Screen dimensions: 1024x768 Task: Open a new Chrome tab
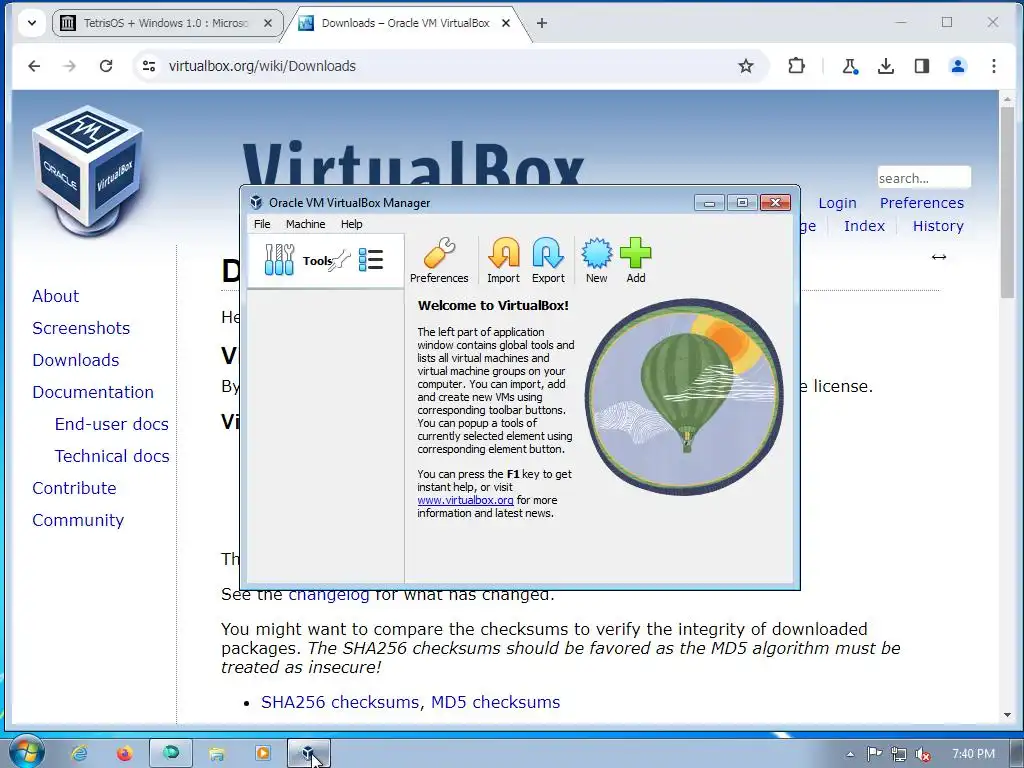pos(541,23)
